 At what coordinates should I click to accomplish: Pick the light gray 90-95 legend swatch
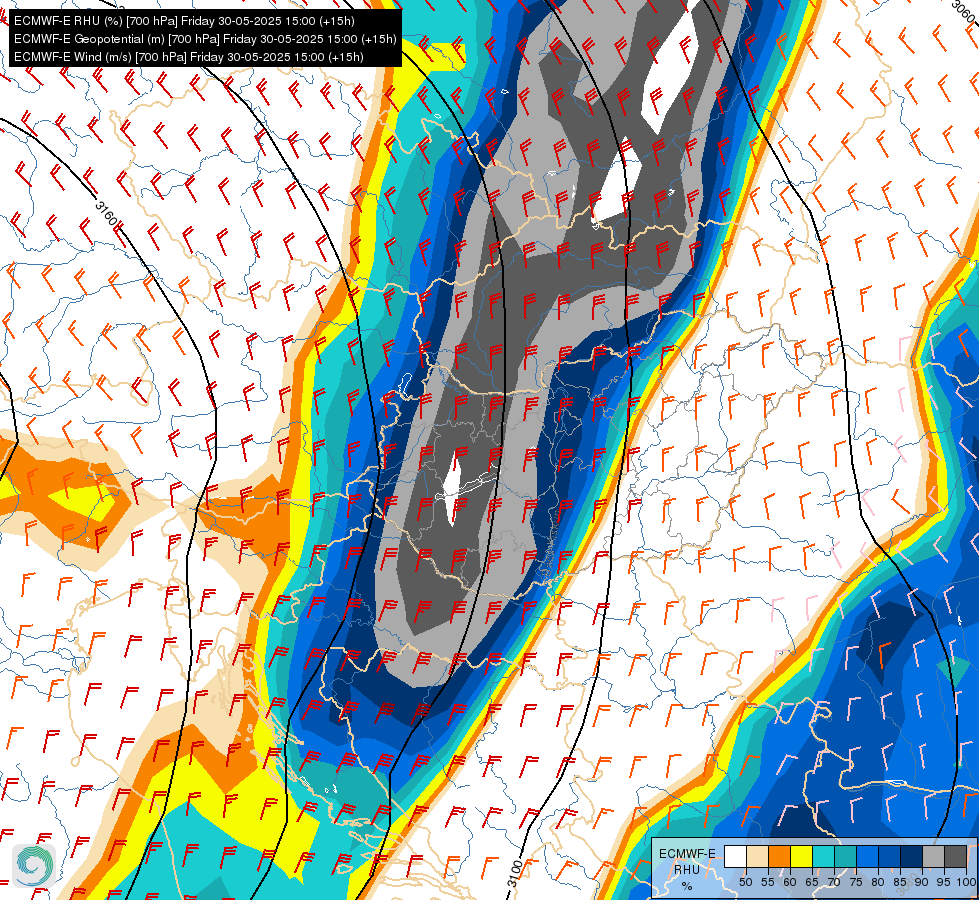932,856
